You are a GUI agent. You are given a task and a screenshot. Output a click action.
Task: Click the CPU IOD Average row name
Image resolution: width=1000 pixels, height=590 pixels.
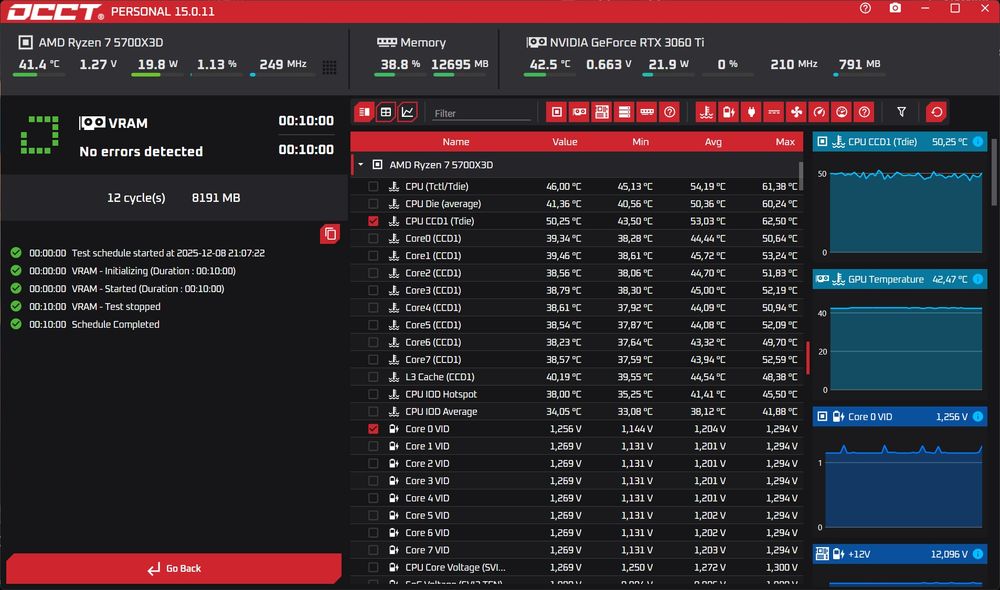[441, 411]
